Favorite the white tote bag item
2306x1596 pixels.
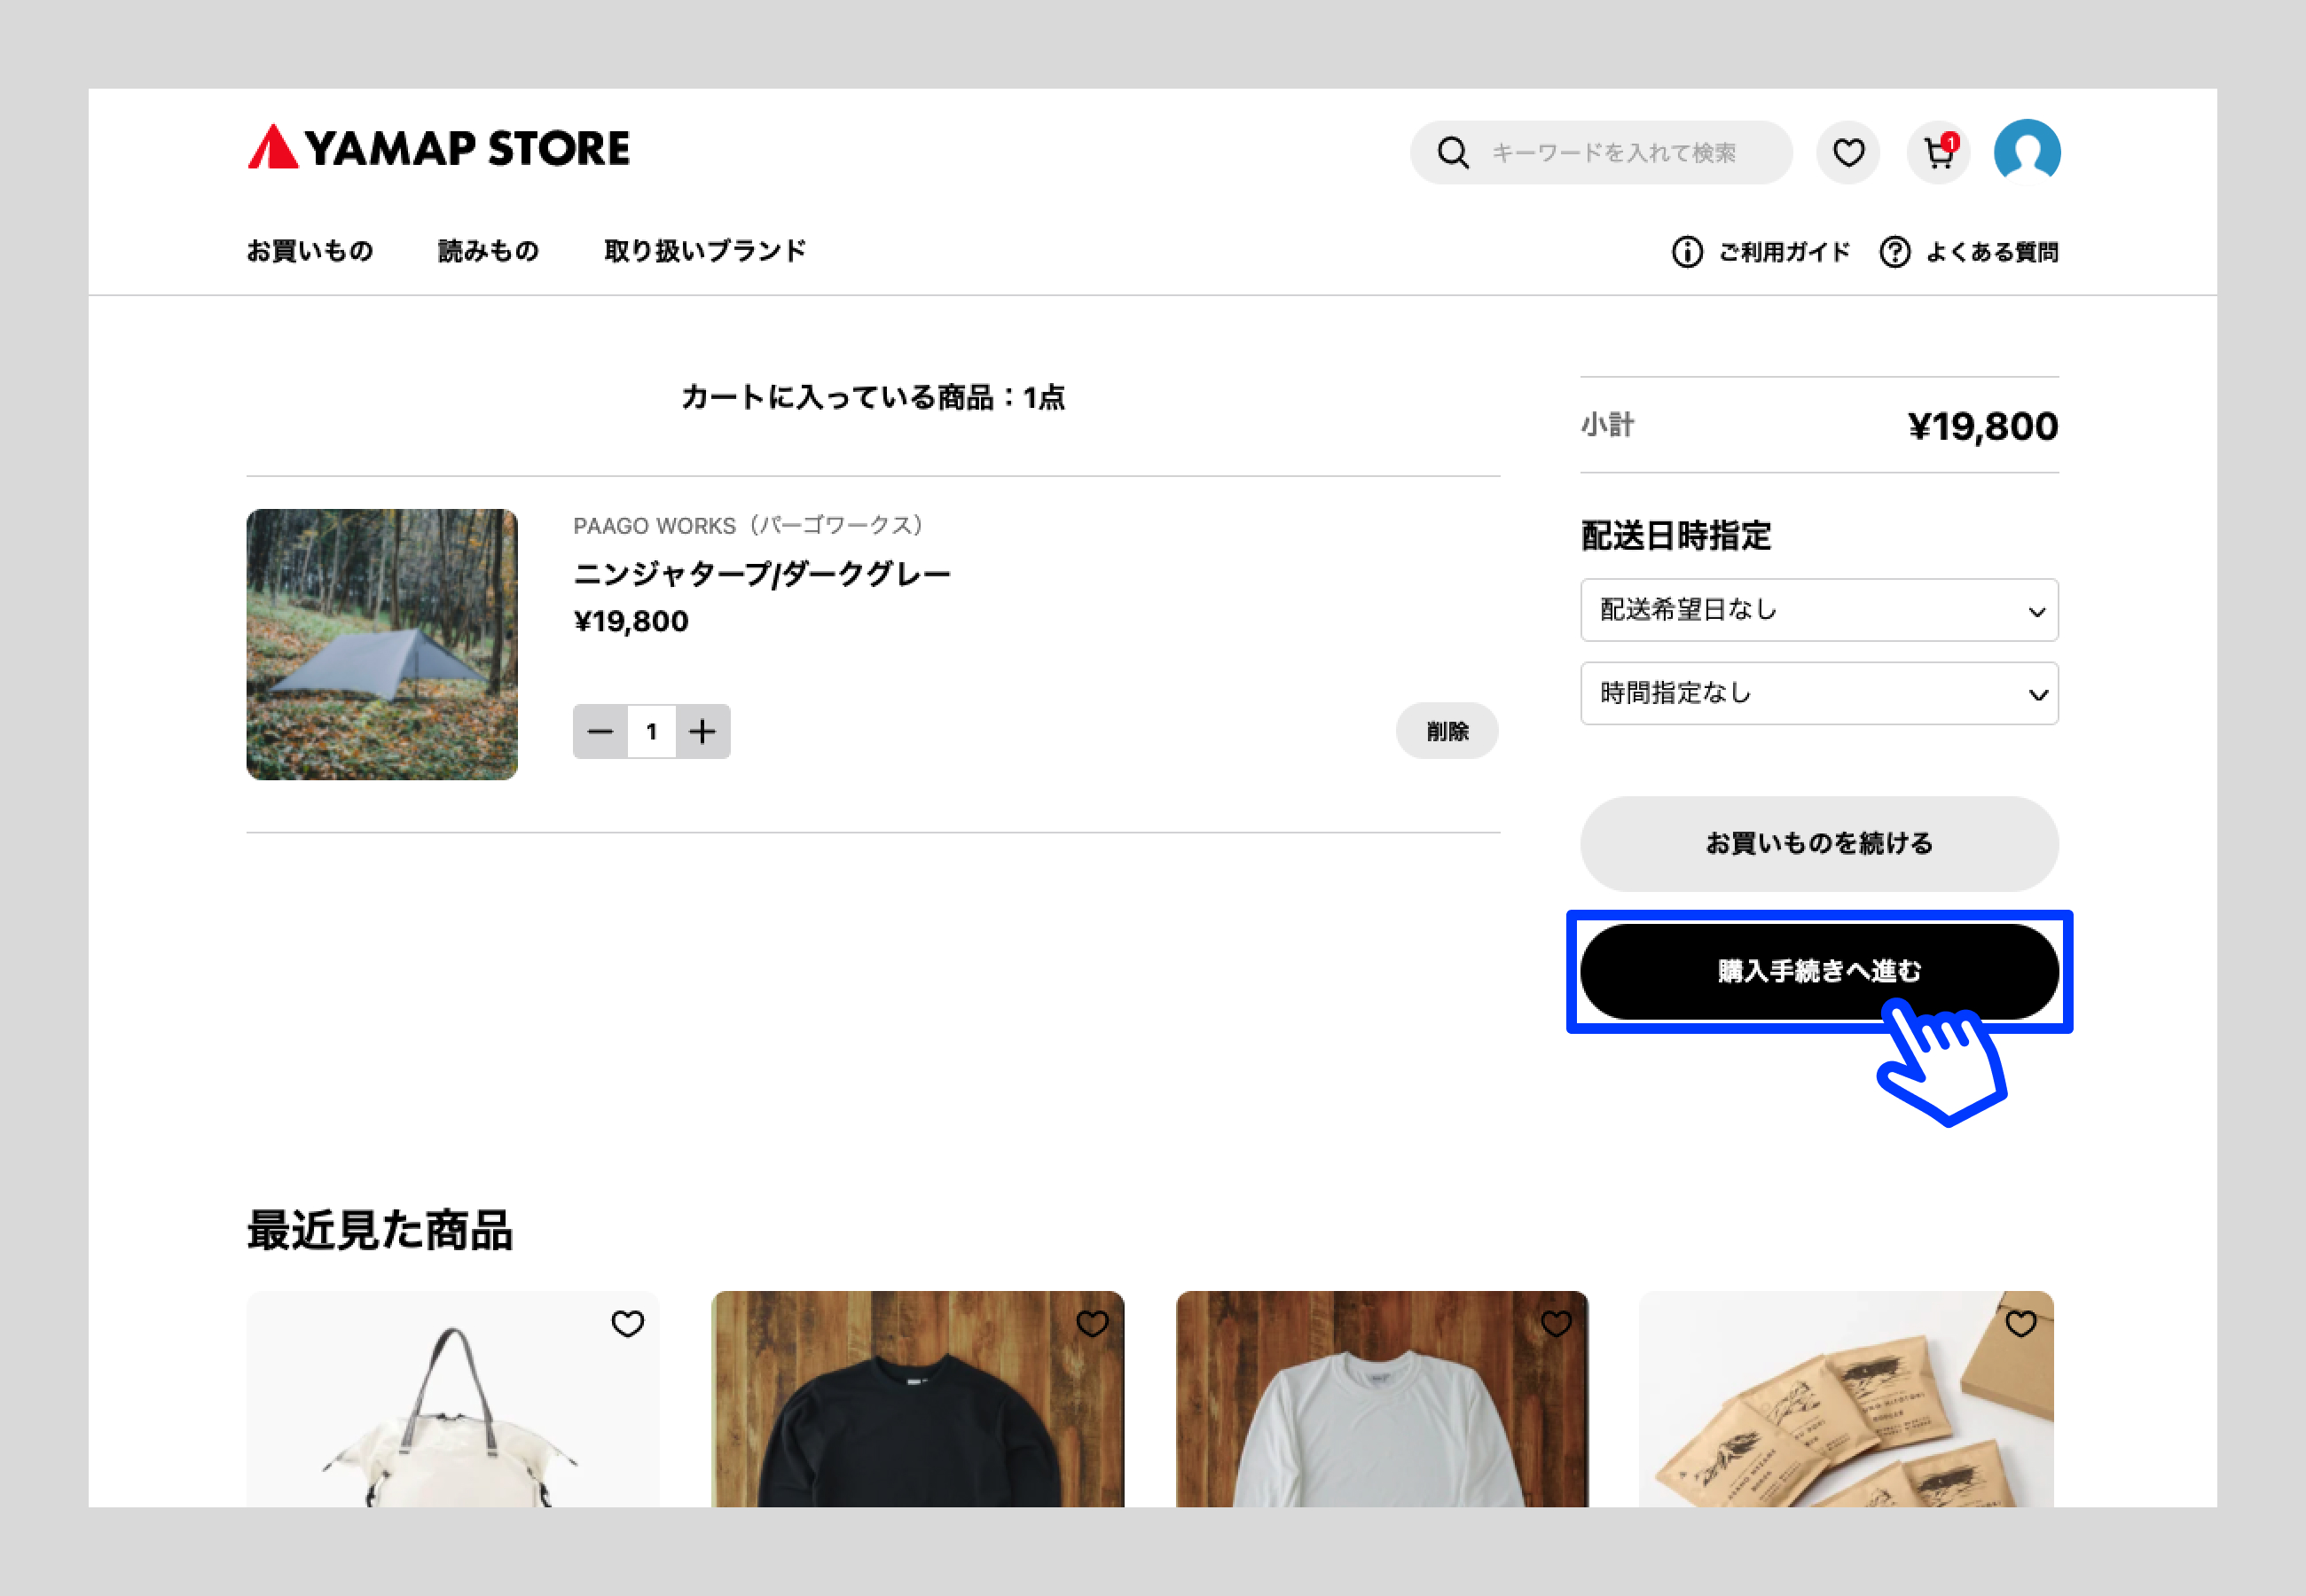tap(628, 1324)
